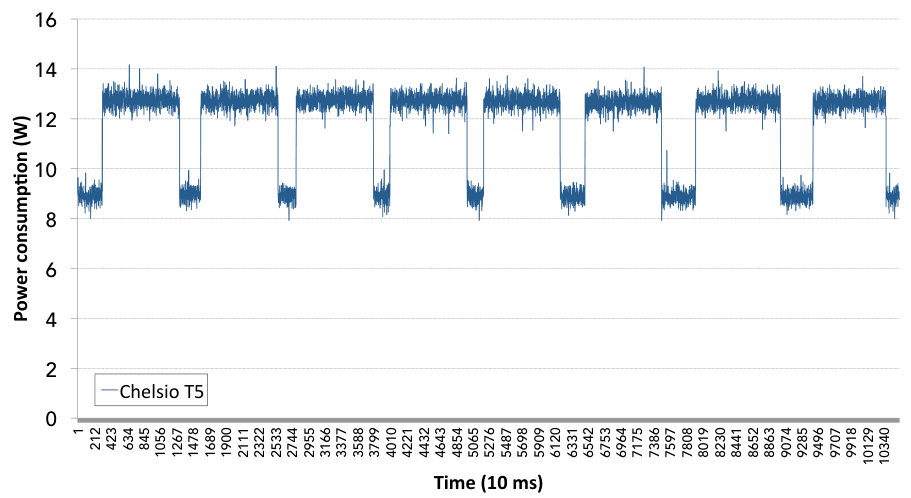Click x-axis tick label 3166

coord(326,442)
